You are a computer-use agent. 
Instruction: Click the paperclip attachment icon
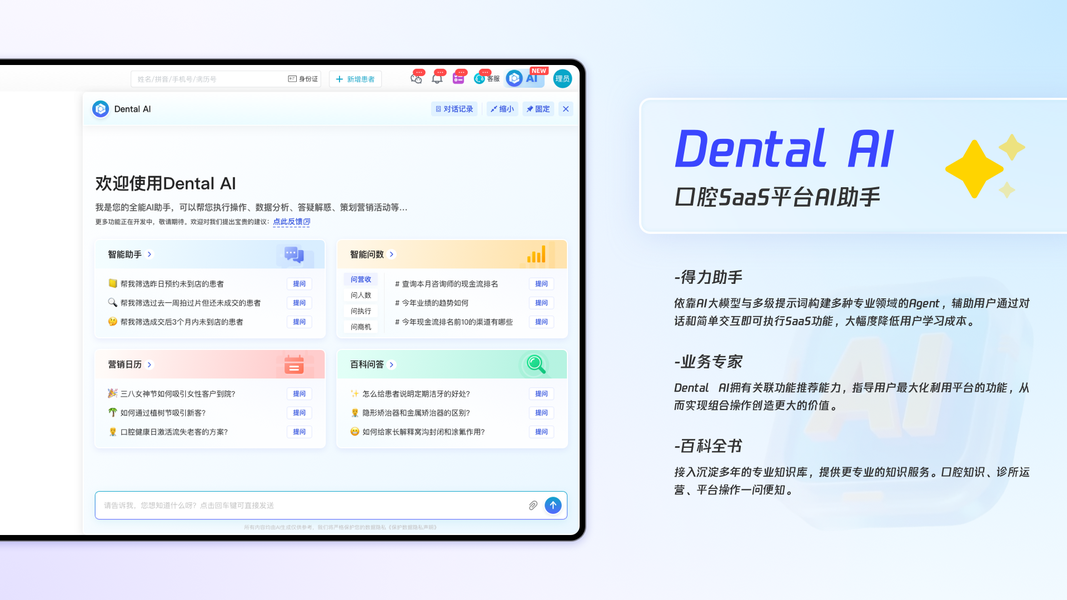tap(533, 505)
